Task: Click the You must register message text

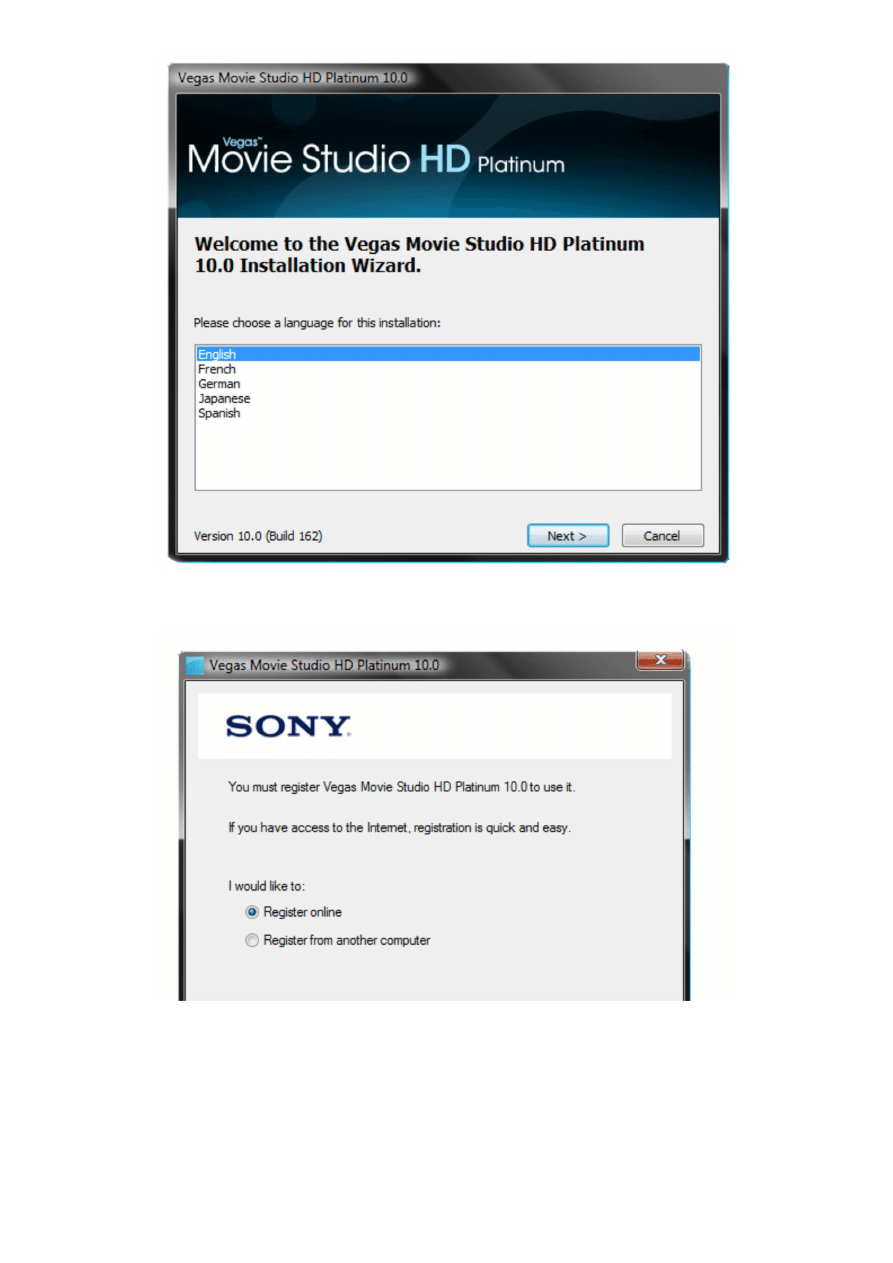Action: click(402, 787)
